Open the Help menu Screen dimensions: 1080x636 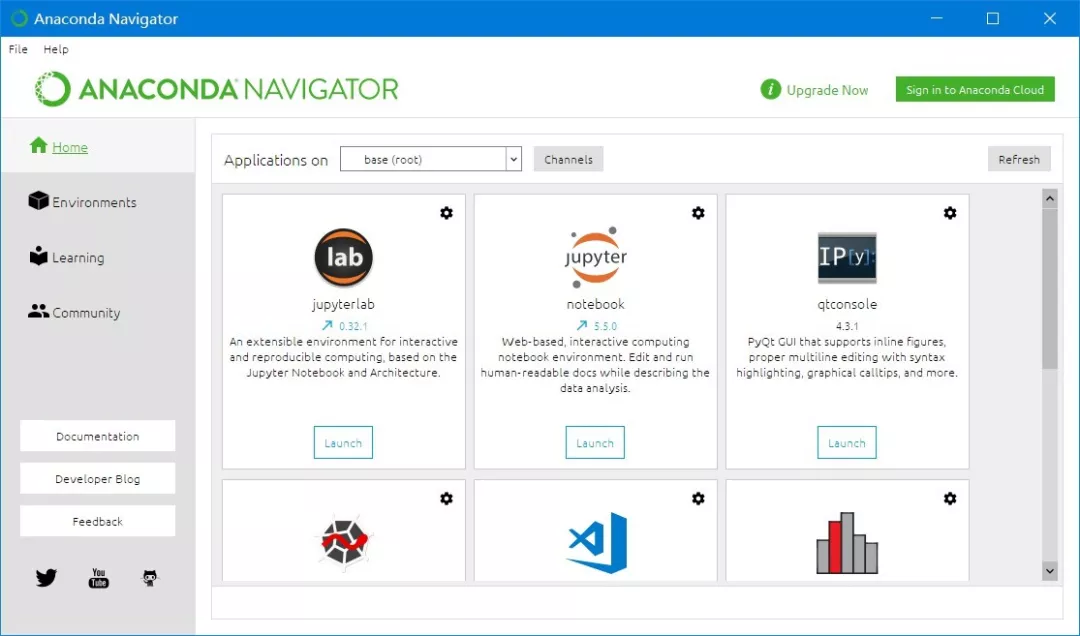tap(56, 49)
